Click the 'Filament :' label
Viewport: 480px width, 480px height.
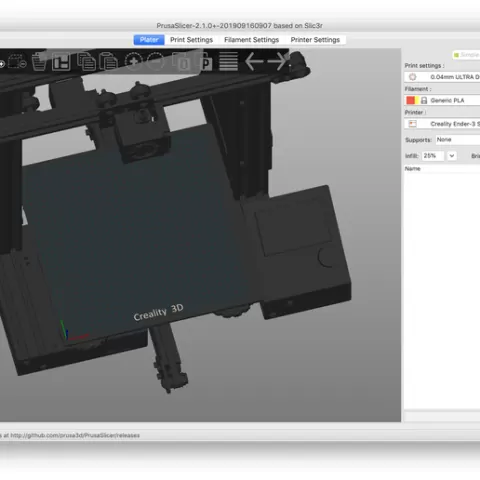(418, 89)
